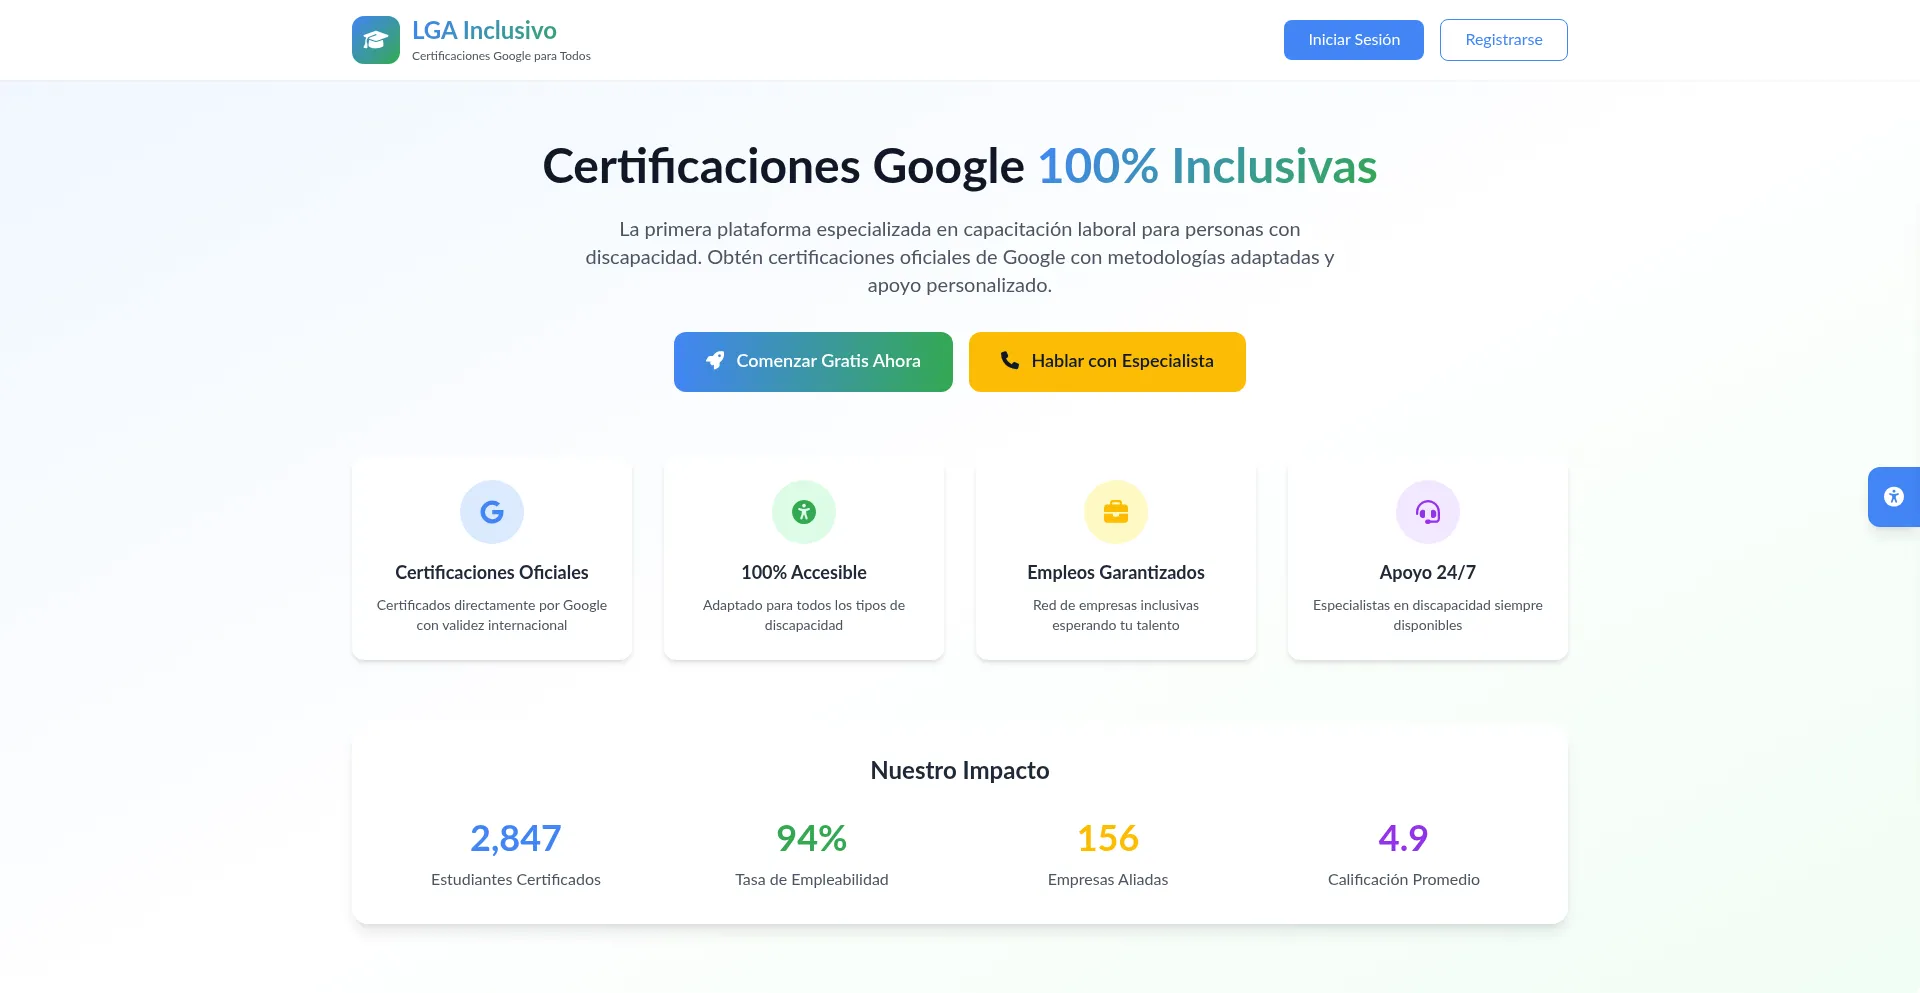Image resolution: width=1920 pixels, height=993 pixels.
Task: Select the Certificaciones Oficiales card title
Action: point(492,573)
